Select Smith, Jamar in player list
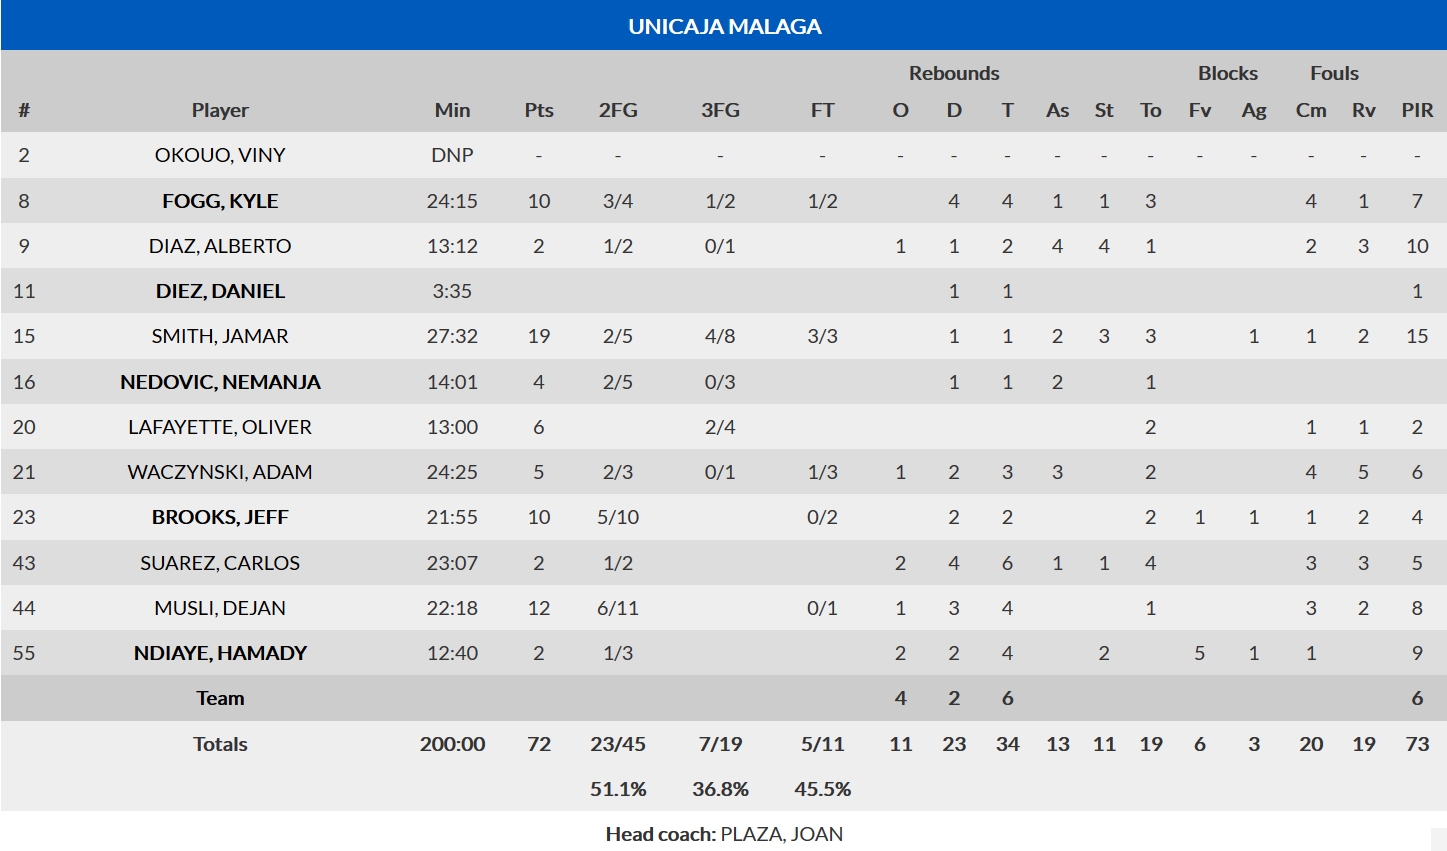 (220, 336)
